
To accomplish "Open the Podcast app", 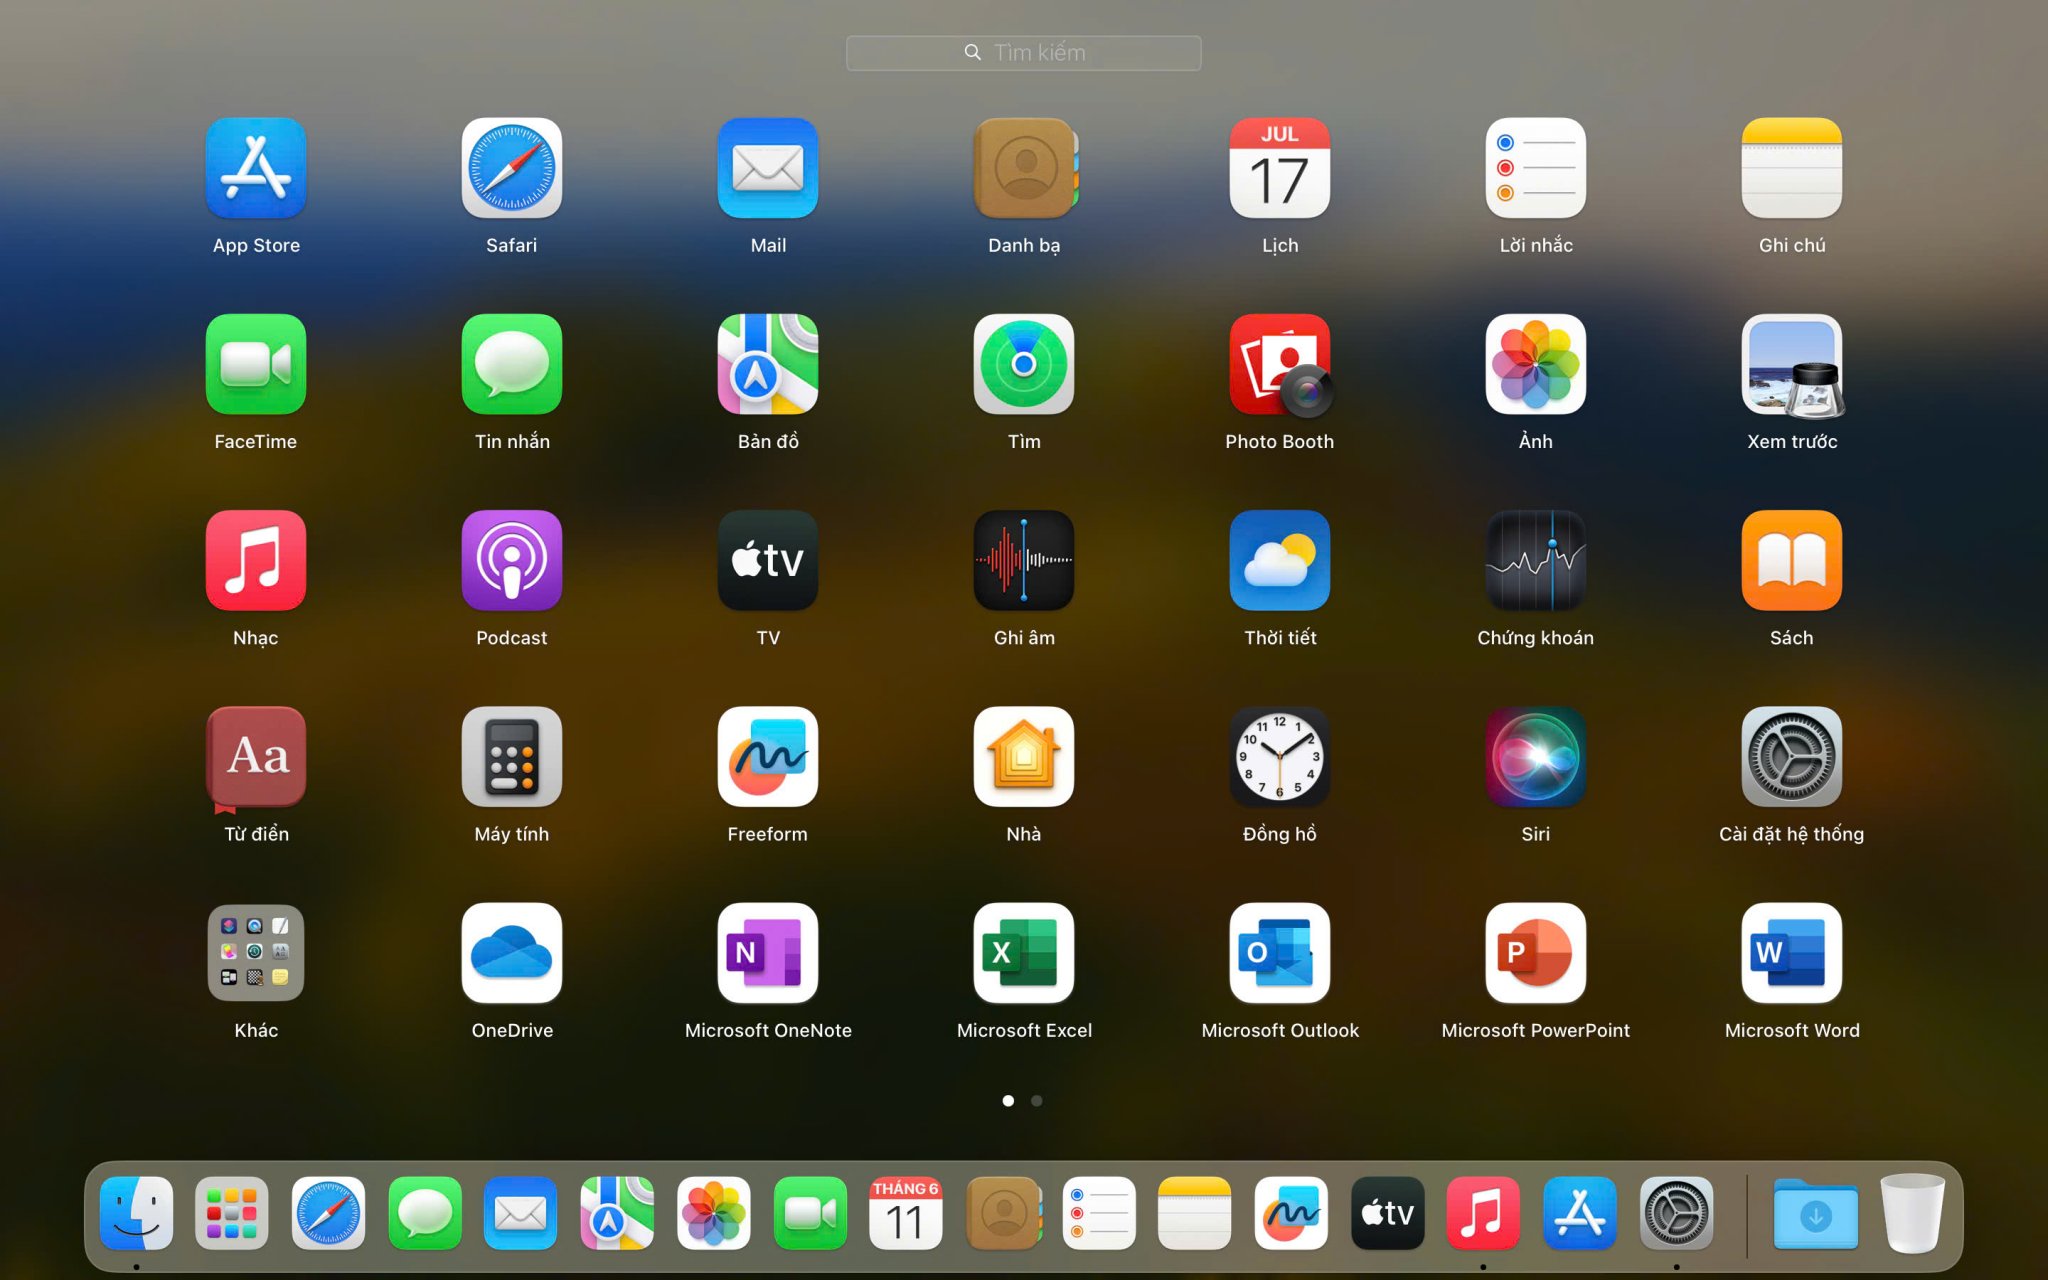I will (x=512, y=560).
